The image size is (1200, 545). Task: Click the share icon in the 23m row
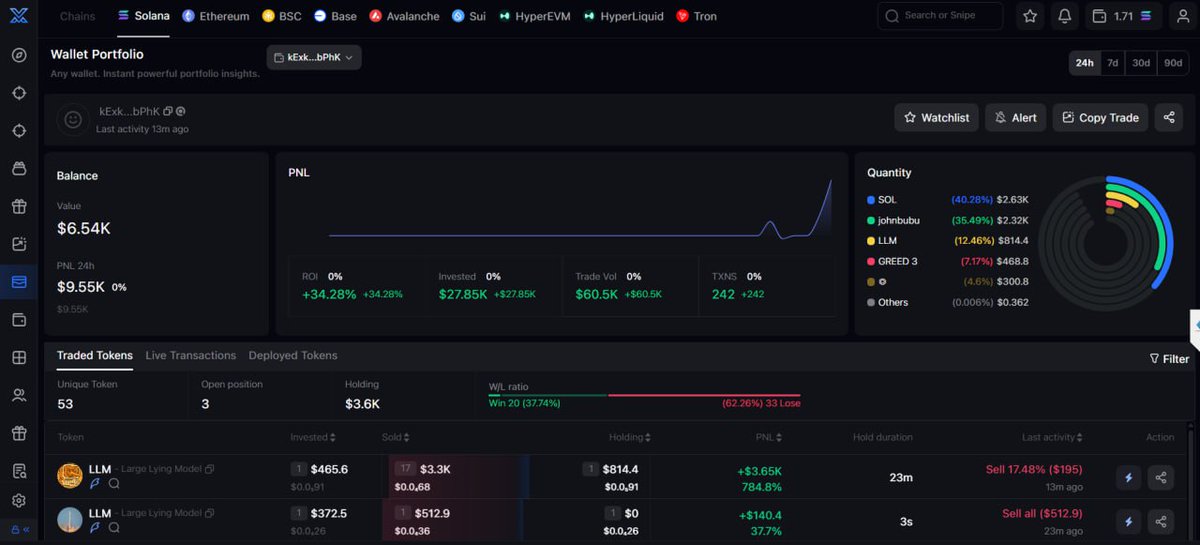tap(1161, 478)
